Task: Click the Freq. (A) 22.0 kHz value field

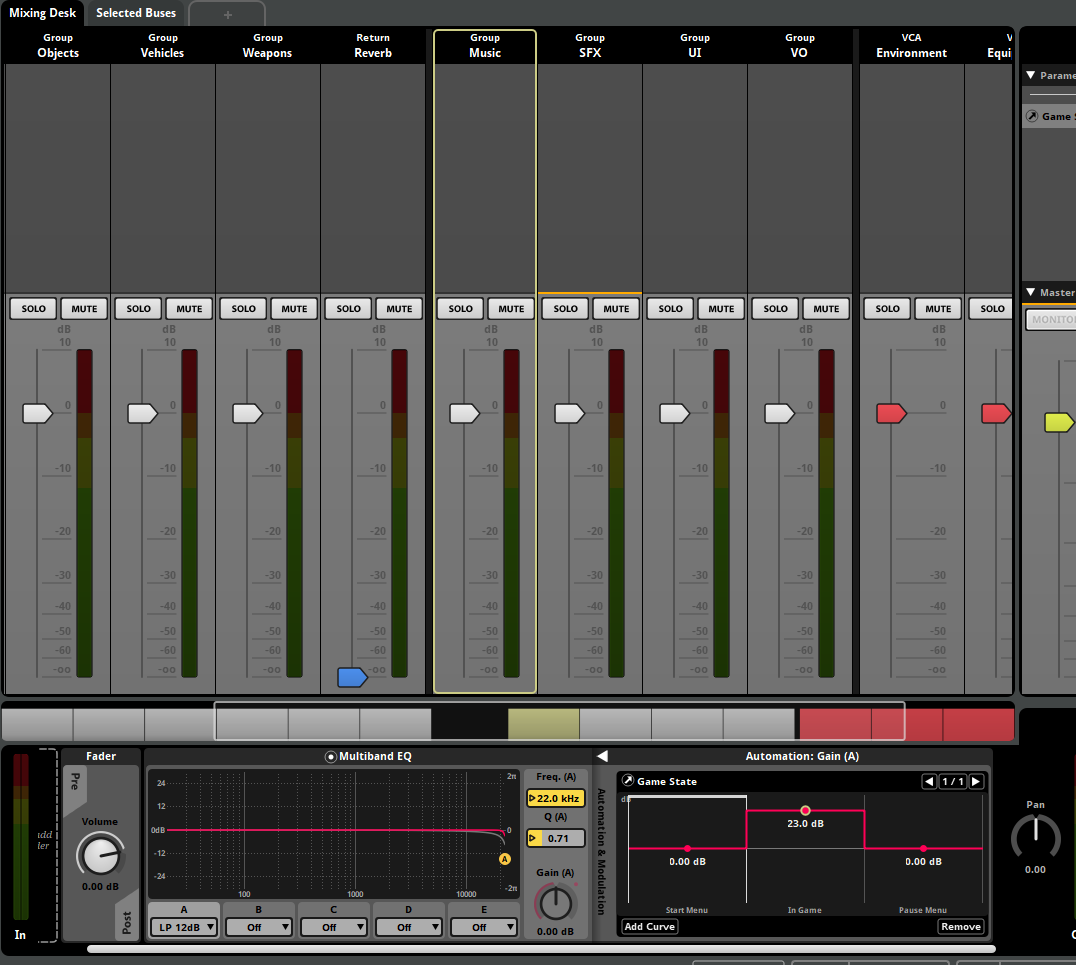Action: (x=556, y=798)
